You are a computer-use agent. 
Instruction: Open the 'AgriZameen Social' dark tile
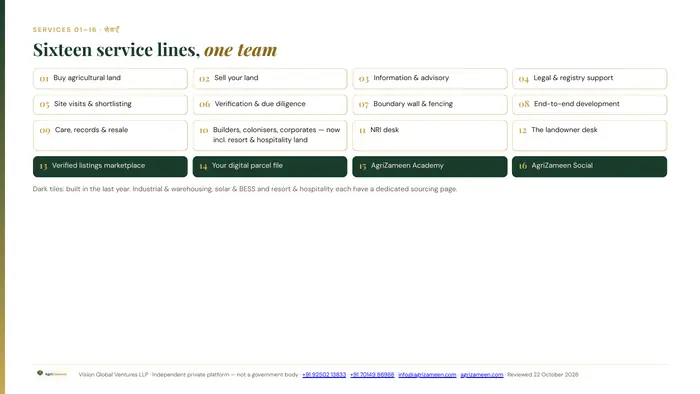tap(589, 166)
